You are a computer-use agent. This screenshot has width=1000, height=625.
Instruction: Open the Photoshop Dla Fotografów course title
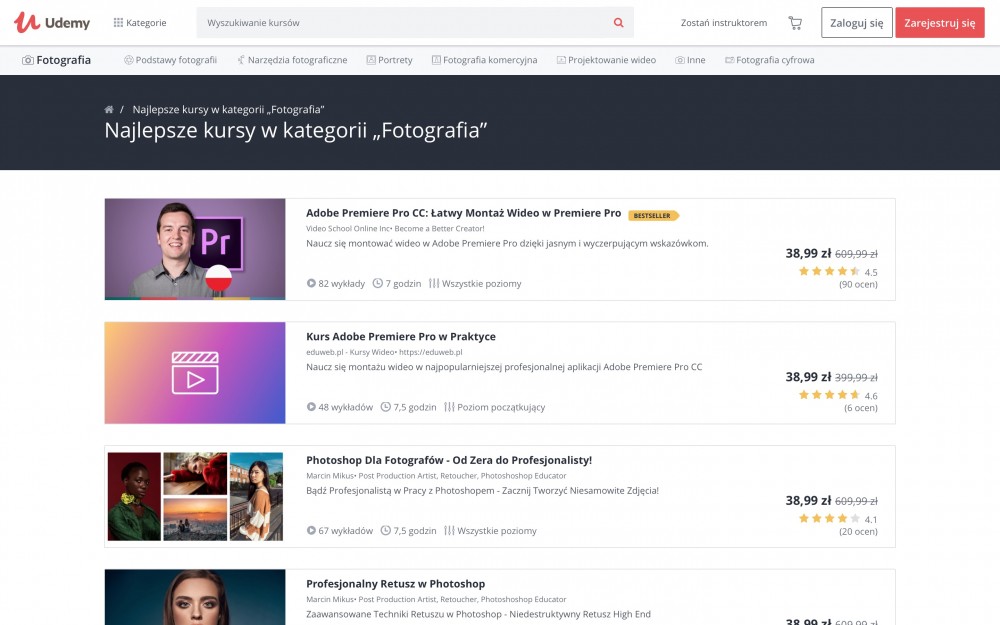pyautogui.click(x=449, y=460)
